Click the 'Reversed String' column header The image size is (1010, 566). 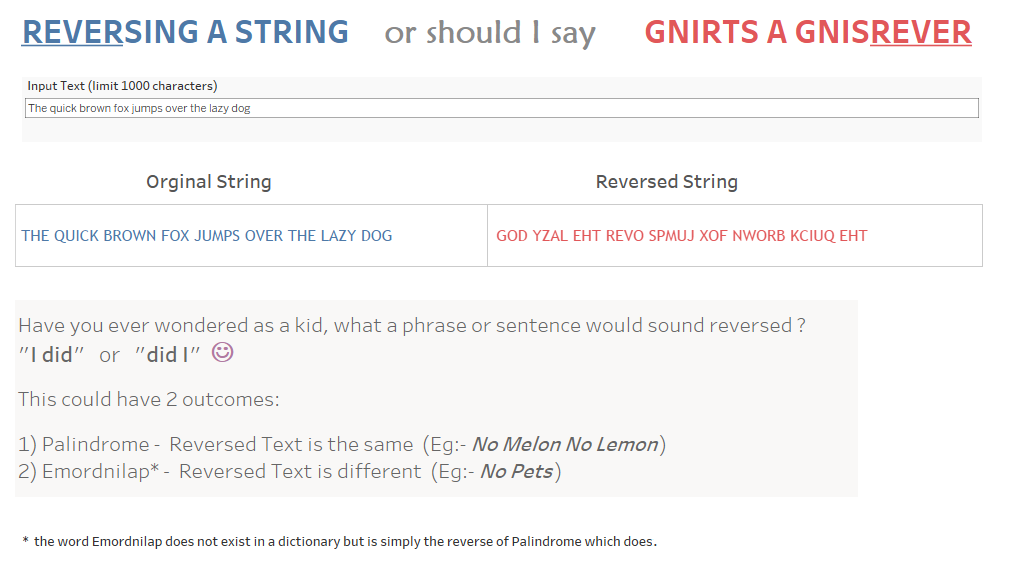click(667, 182)
